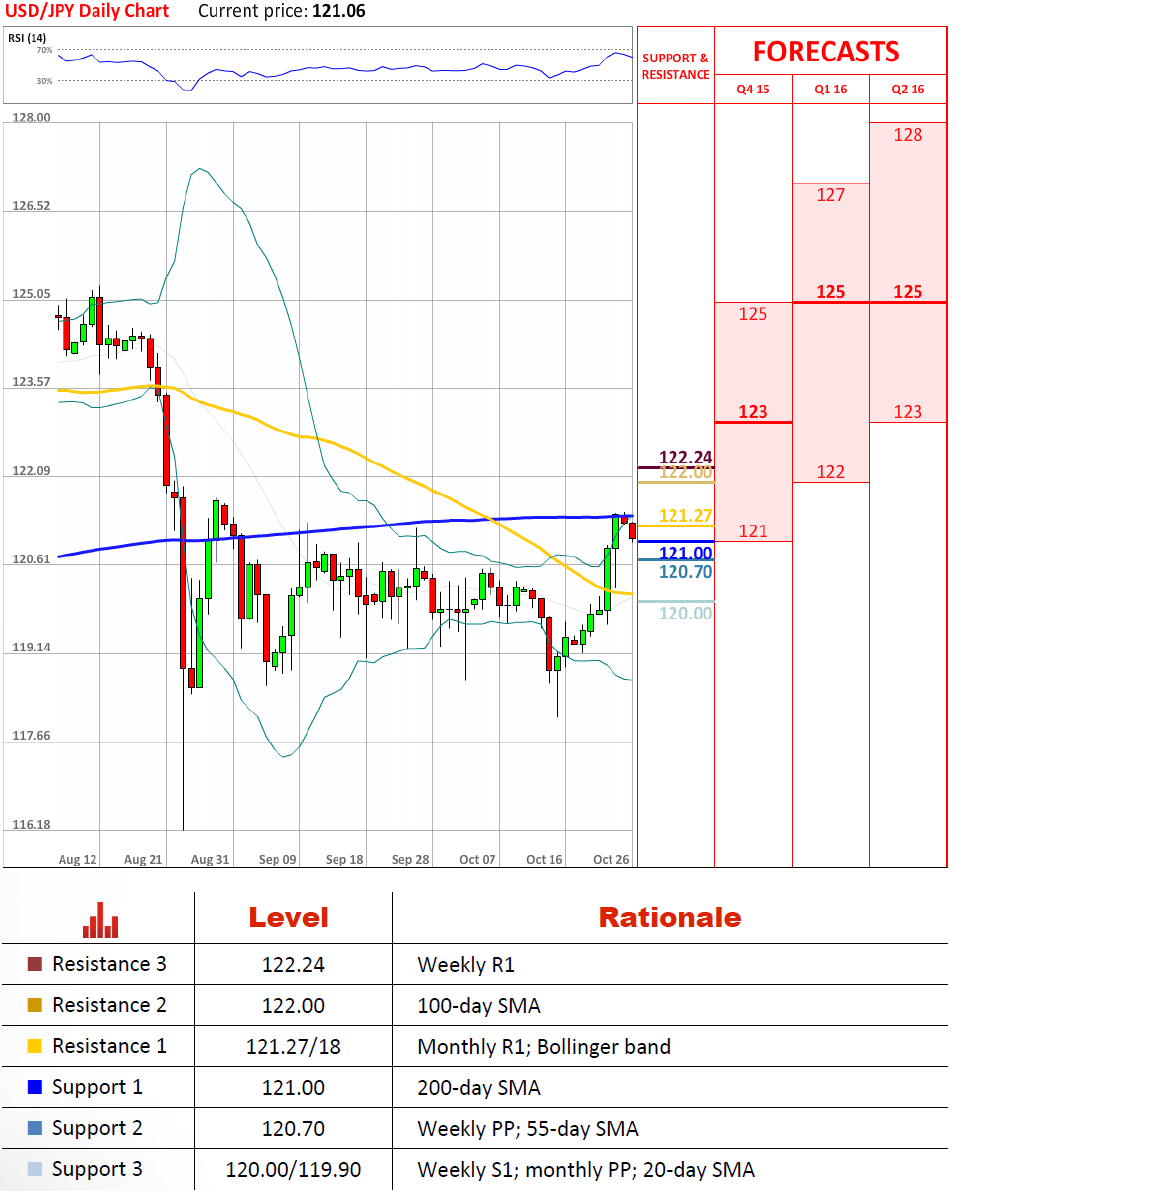
Task: Click the Sep 28 date axis label
Action: [410, 860]
